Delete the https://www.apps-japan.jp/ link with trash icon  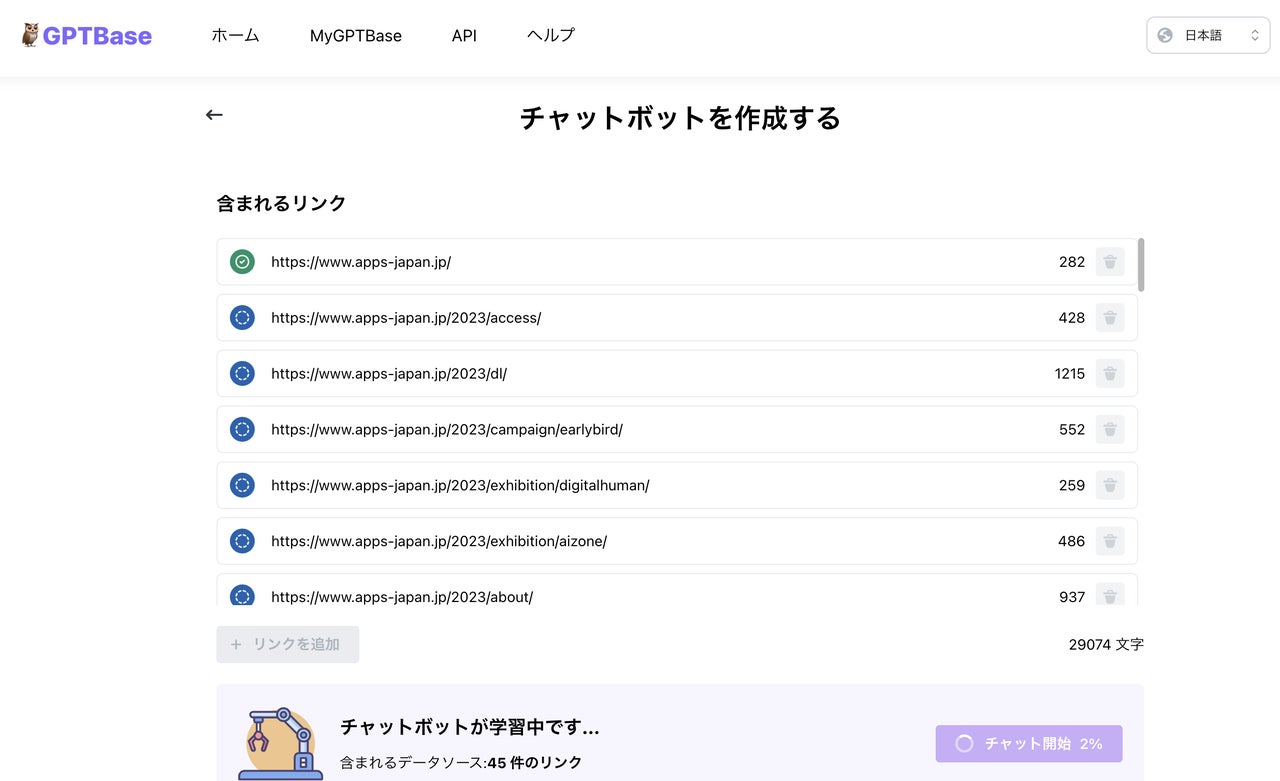point(1110,261)
